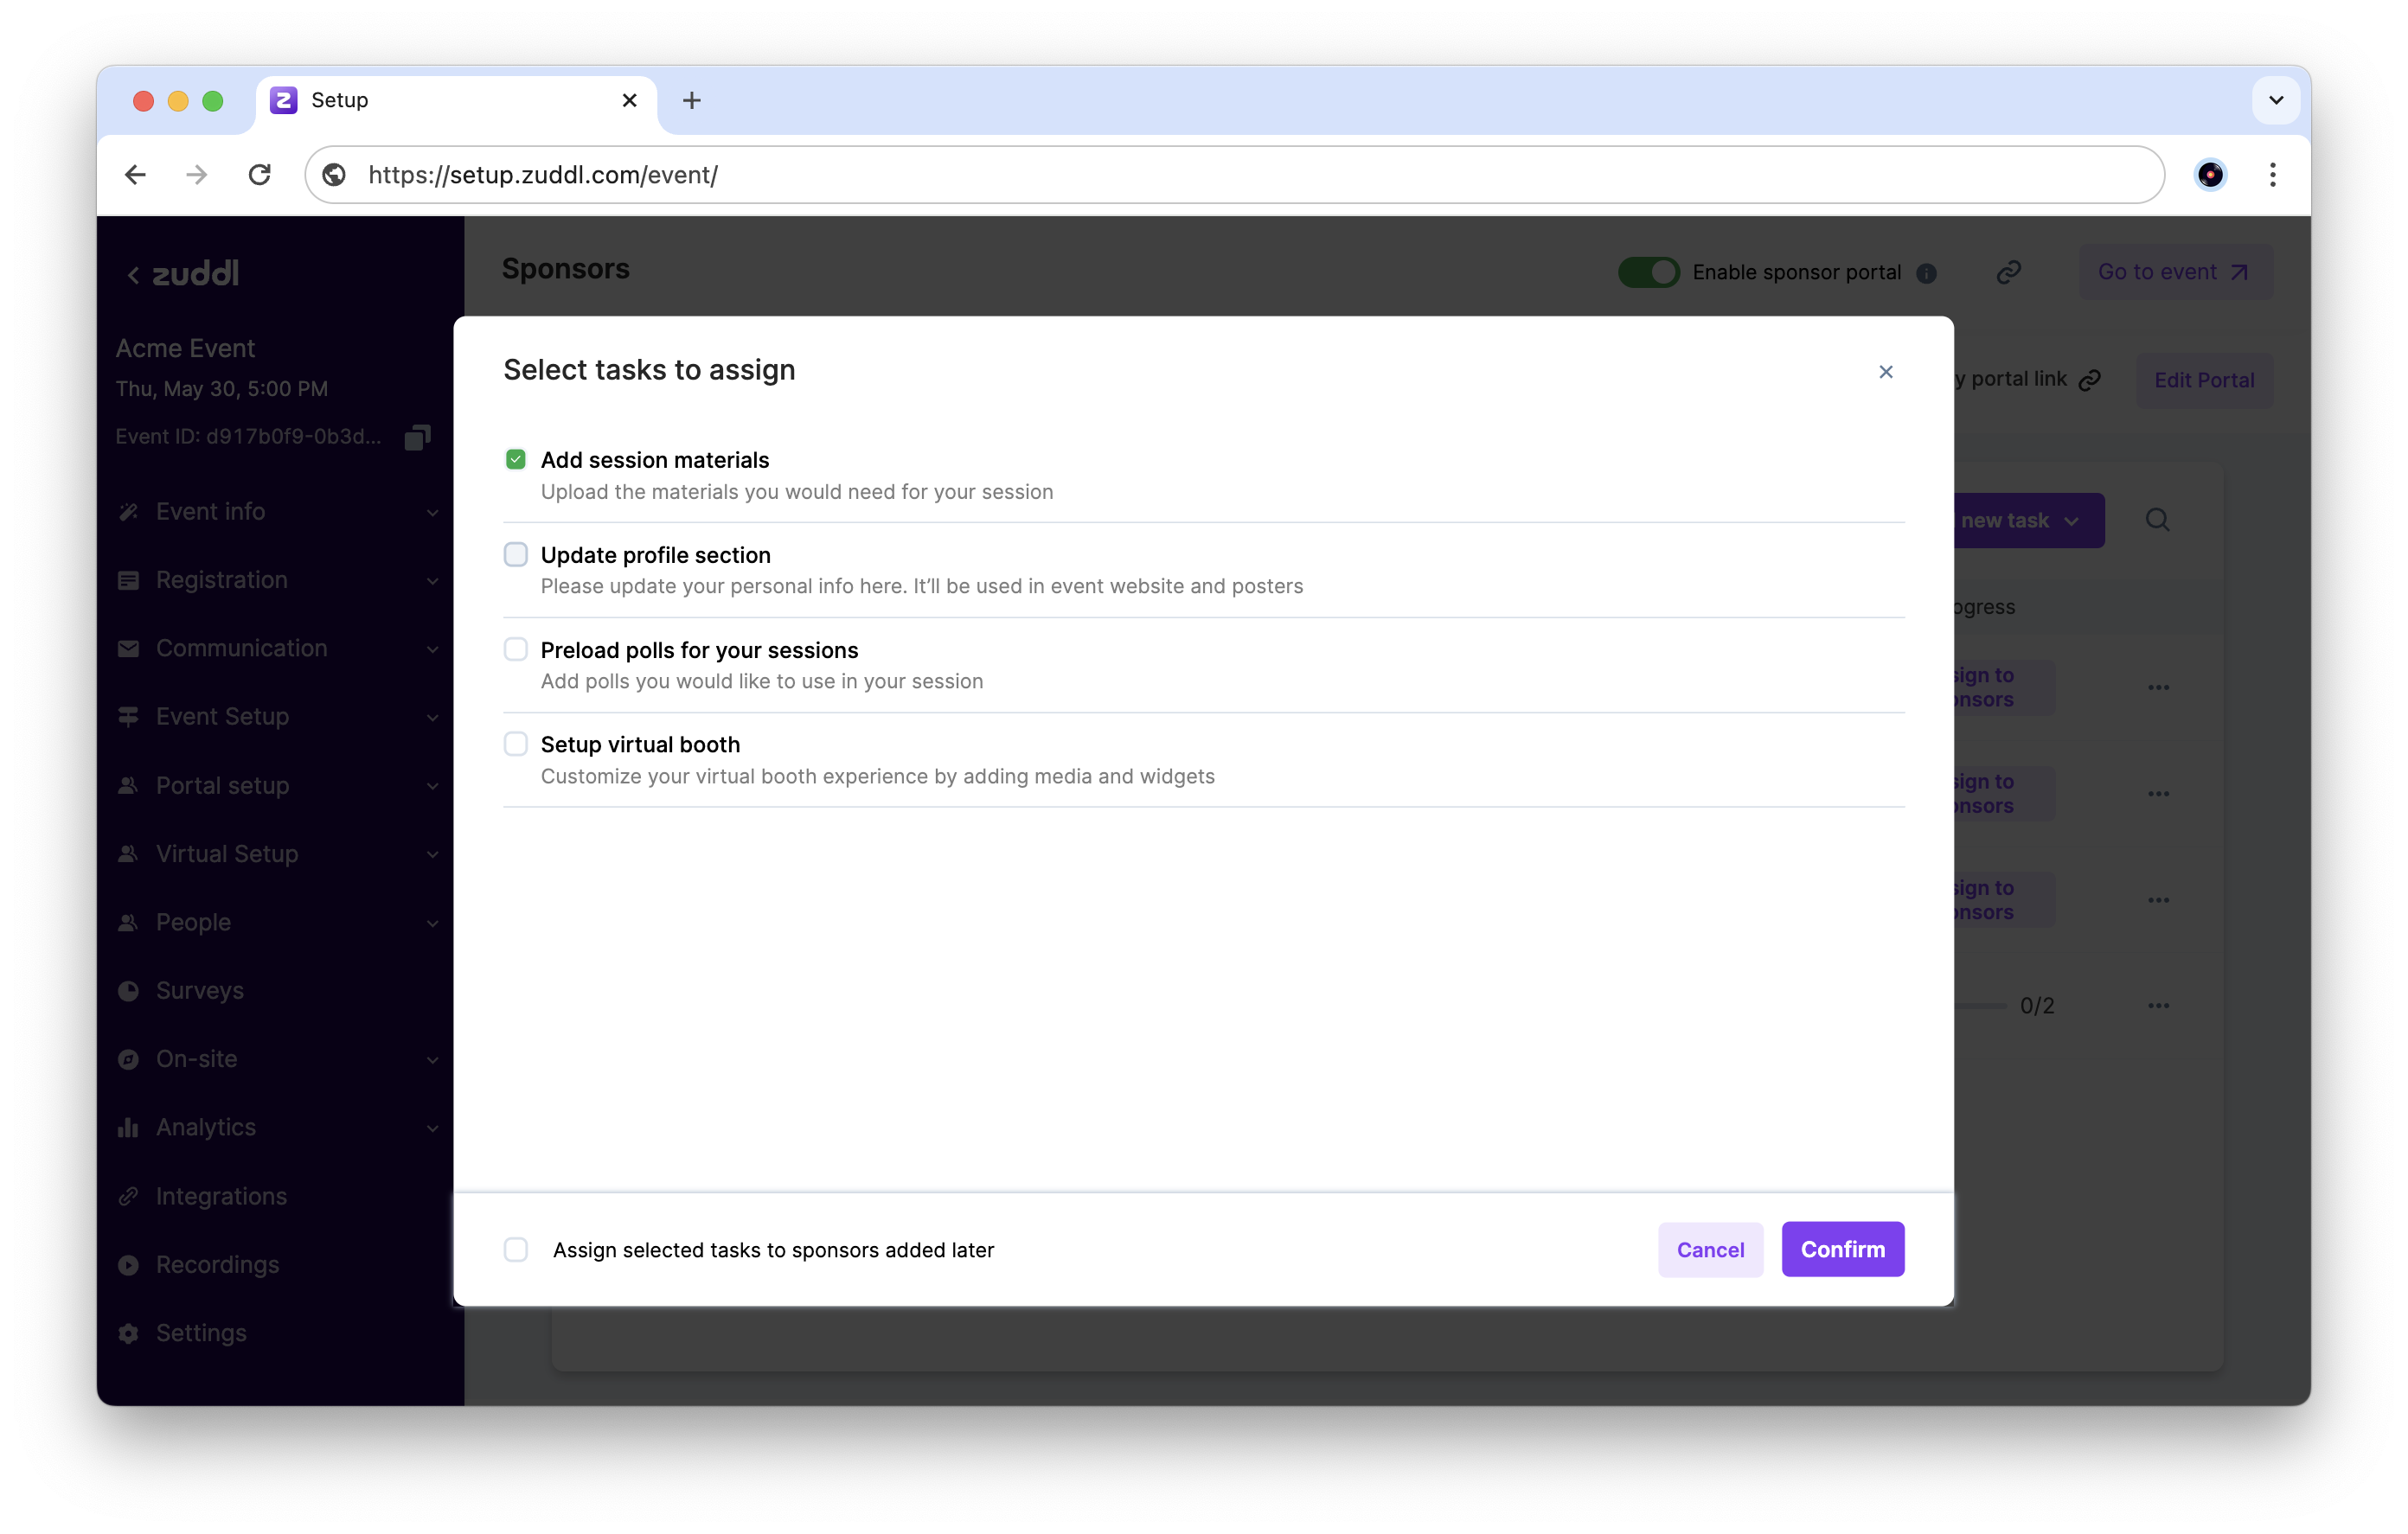Click the zuddl back chevron logo

tap(183, 274)
